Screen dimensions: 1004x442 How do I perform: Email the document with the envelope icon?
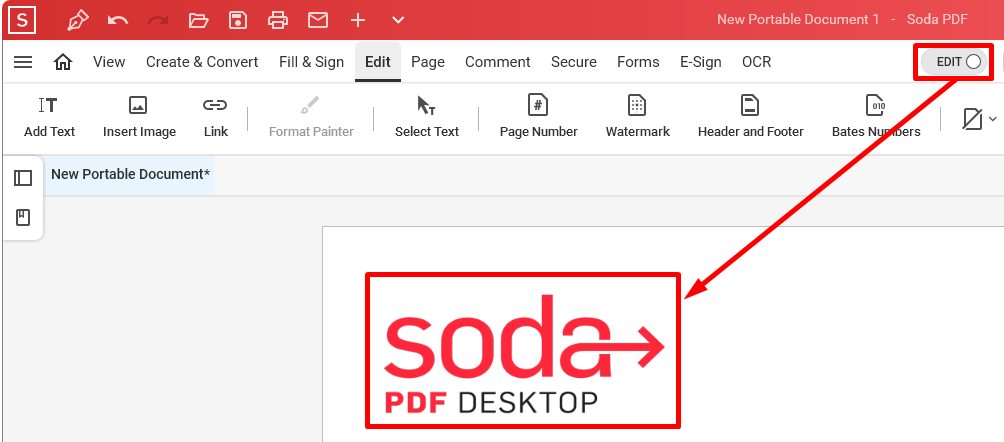[318, 20]
